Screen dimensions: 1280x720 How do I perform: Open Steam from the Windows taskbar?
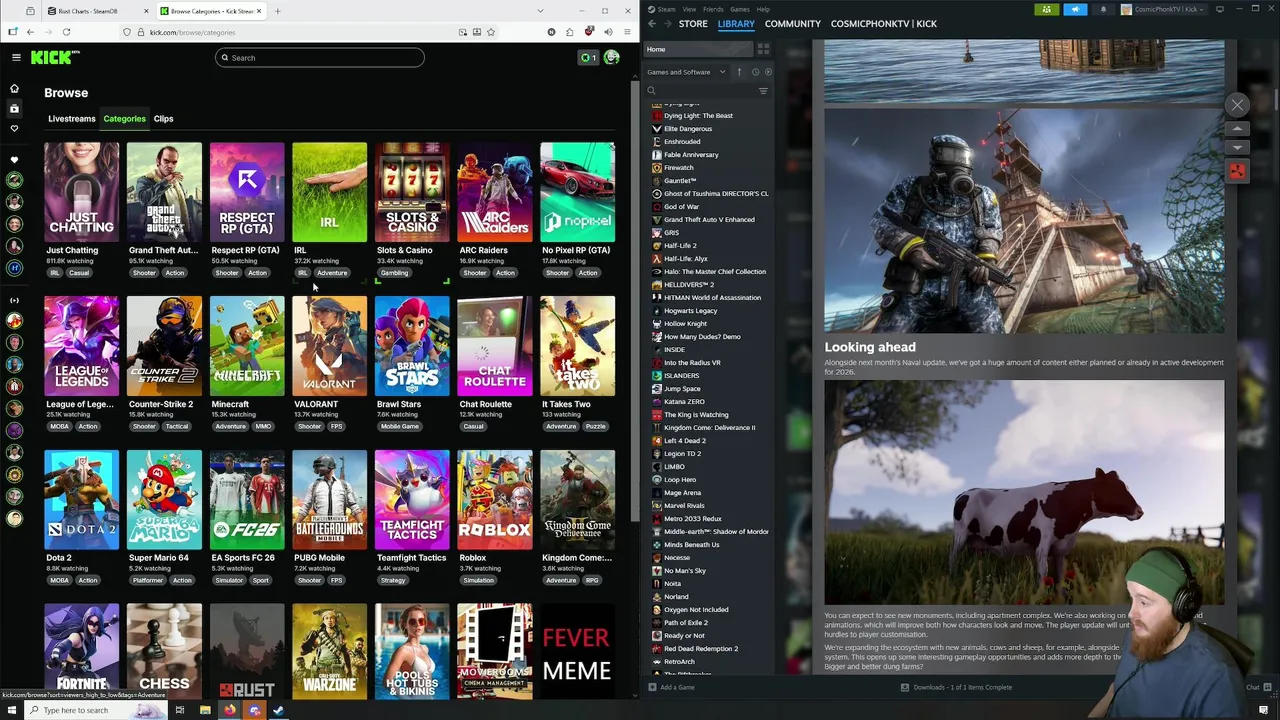(x=278, y=710)
